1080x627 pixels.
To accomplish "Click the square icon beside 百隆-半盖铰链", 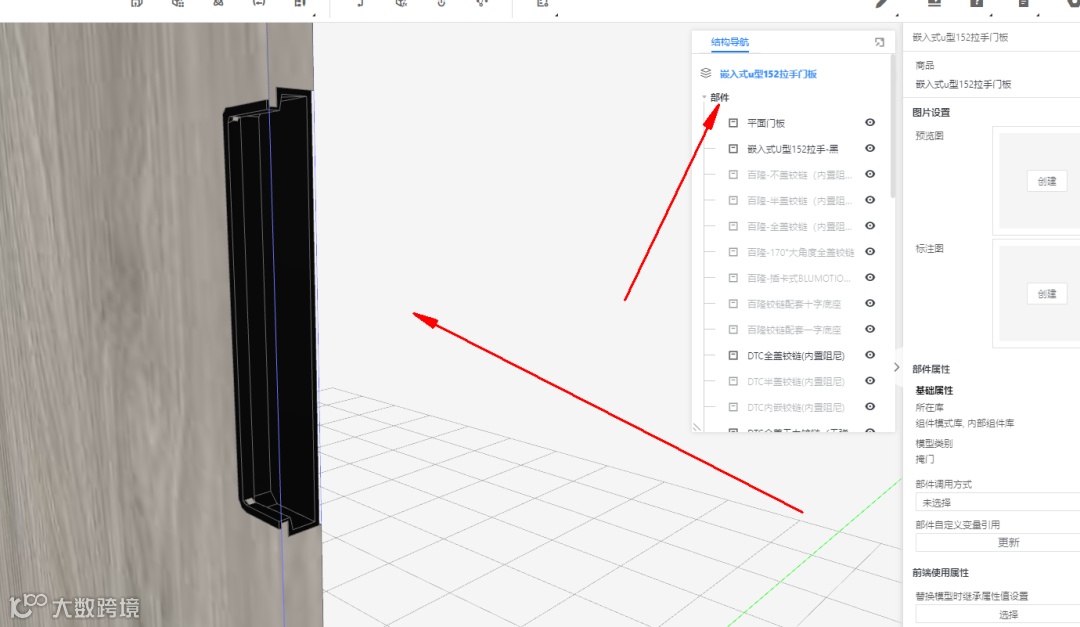I will pyautogui.click(x=733, y=200).
